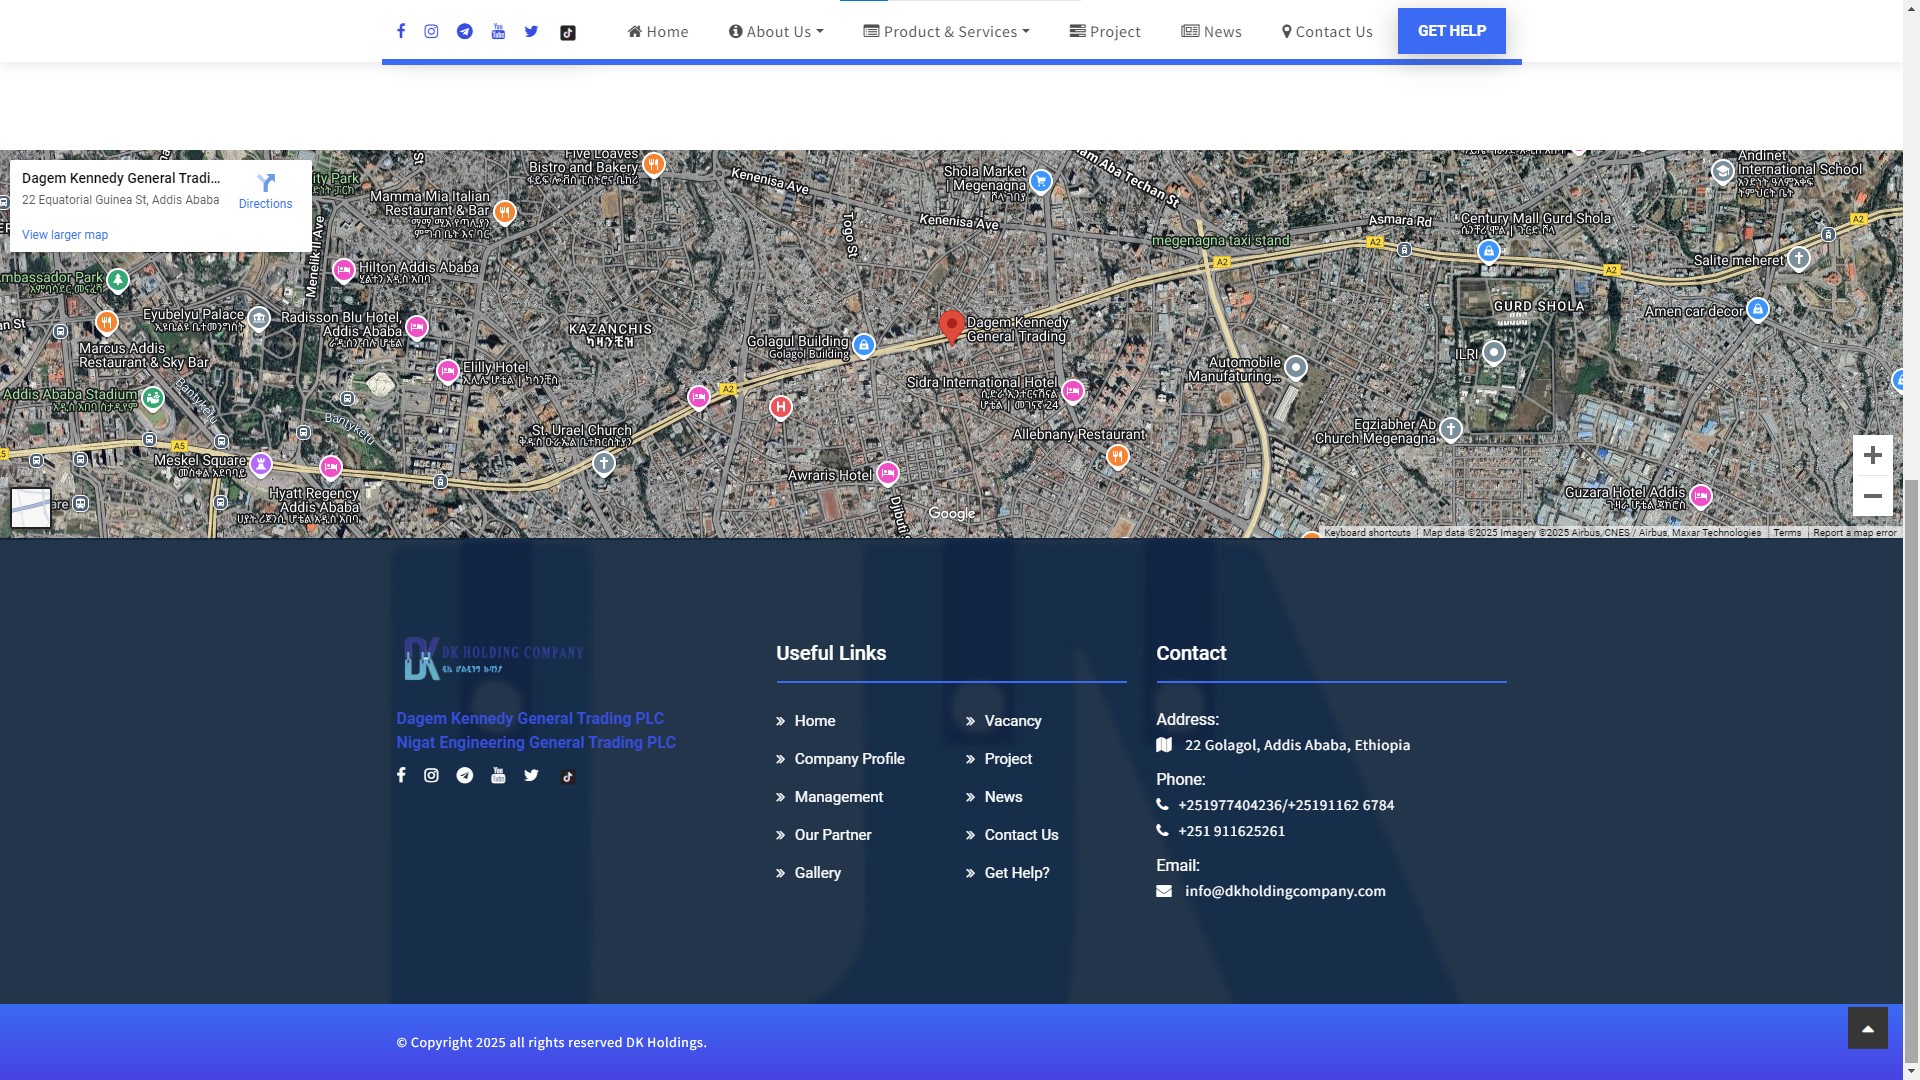Click the View larger map link

click(x=65, y=235)
